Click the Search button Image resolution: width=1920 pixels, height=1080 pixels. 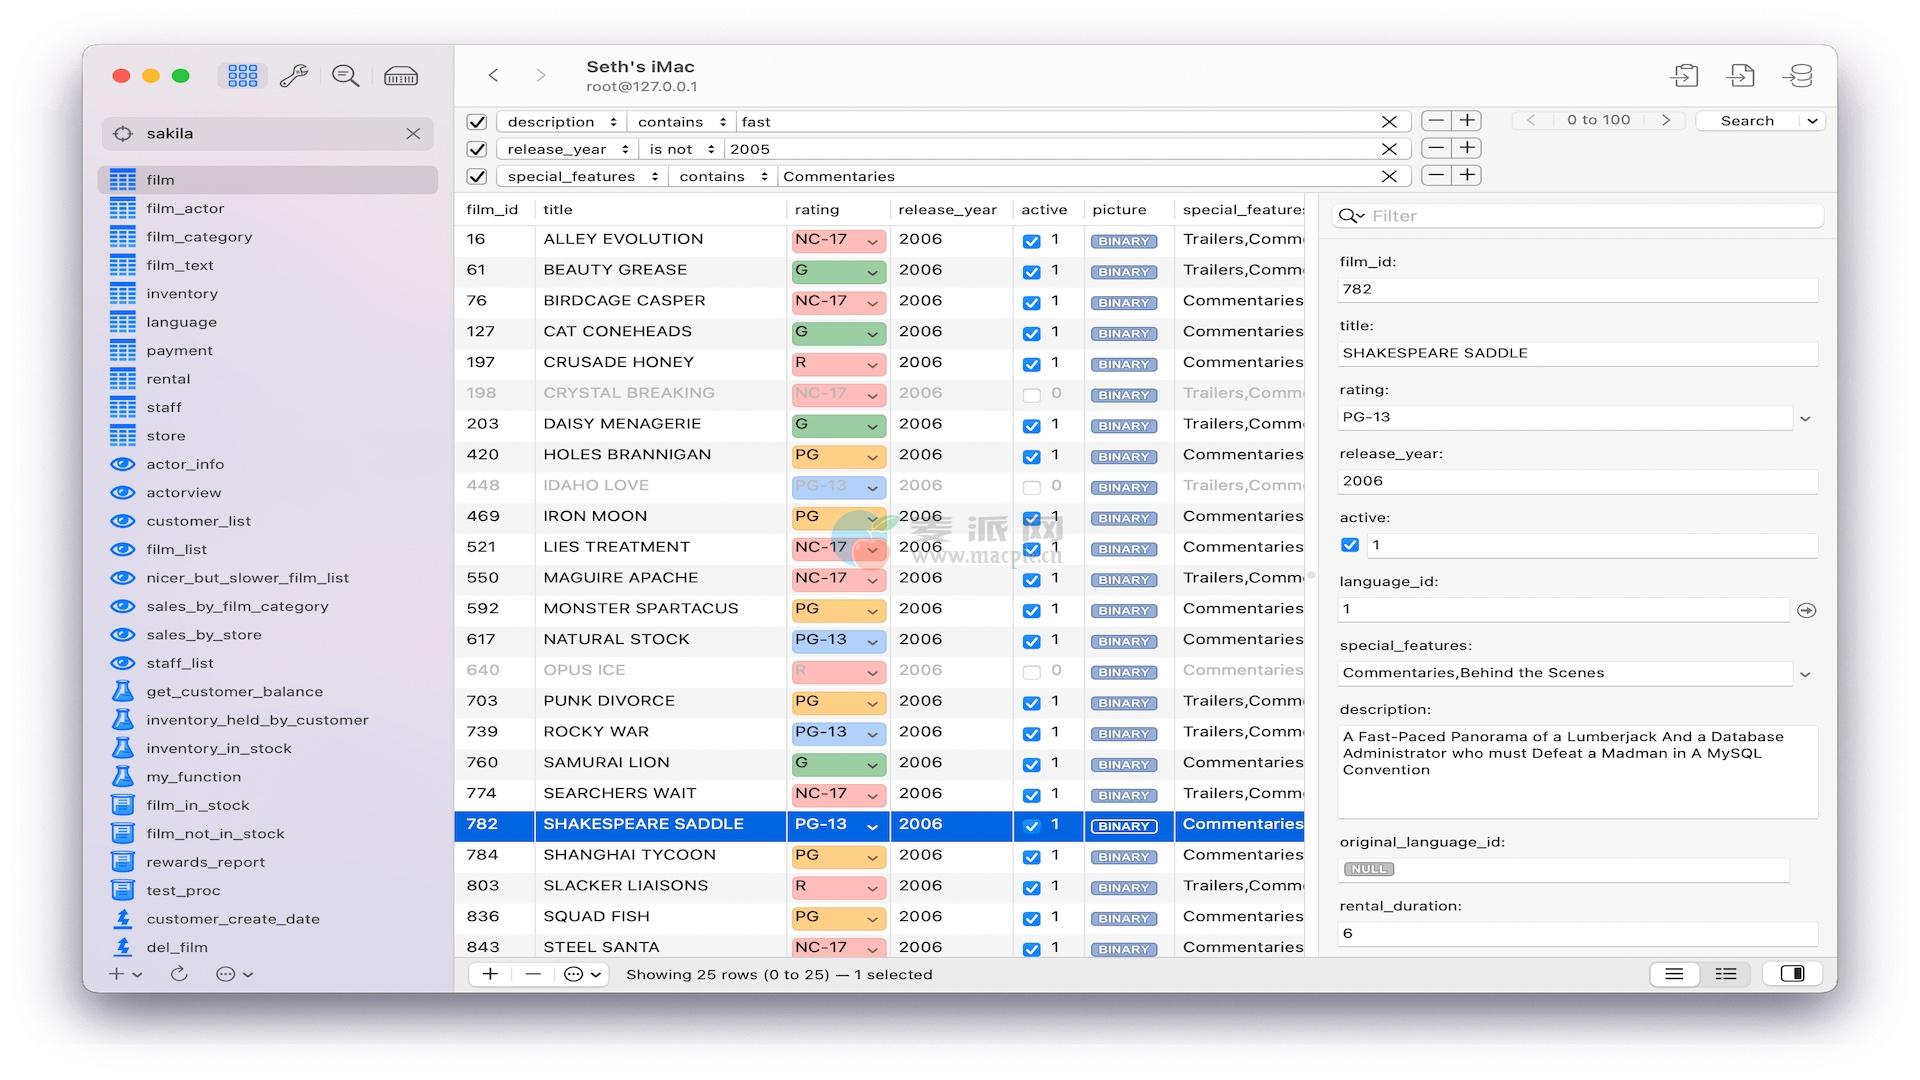click(x=1747, y=121)
